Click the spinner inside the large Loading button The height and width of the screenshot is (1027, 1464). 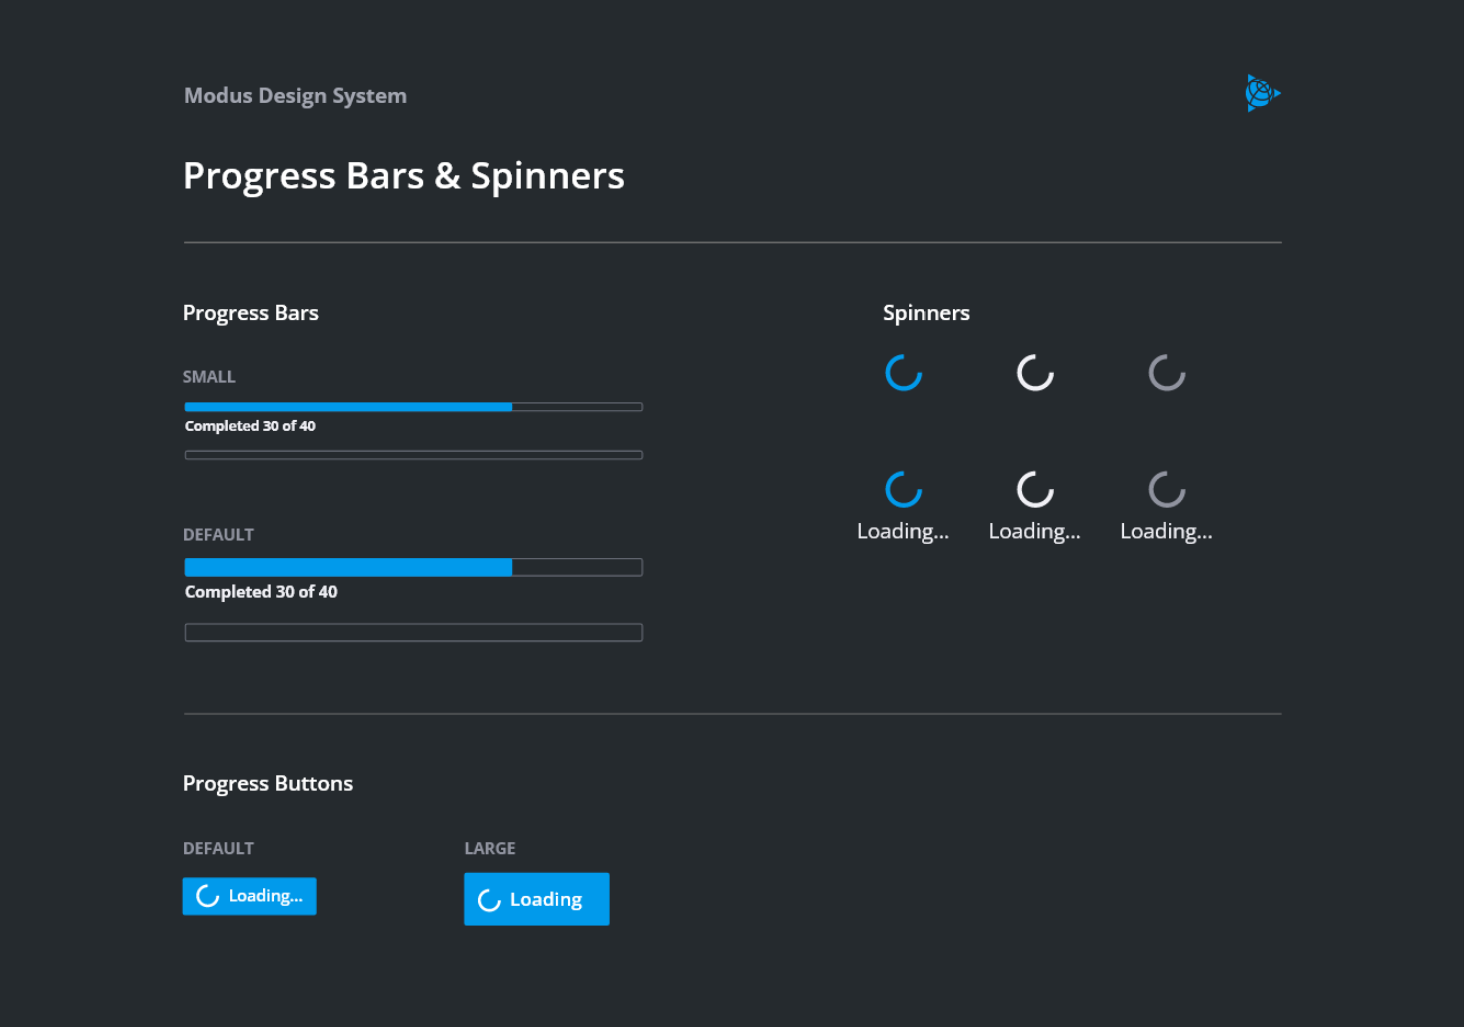pyautogui.click(x=488, y=899)
